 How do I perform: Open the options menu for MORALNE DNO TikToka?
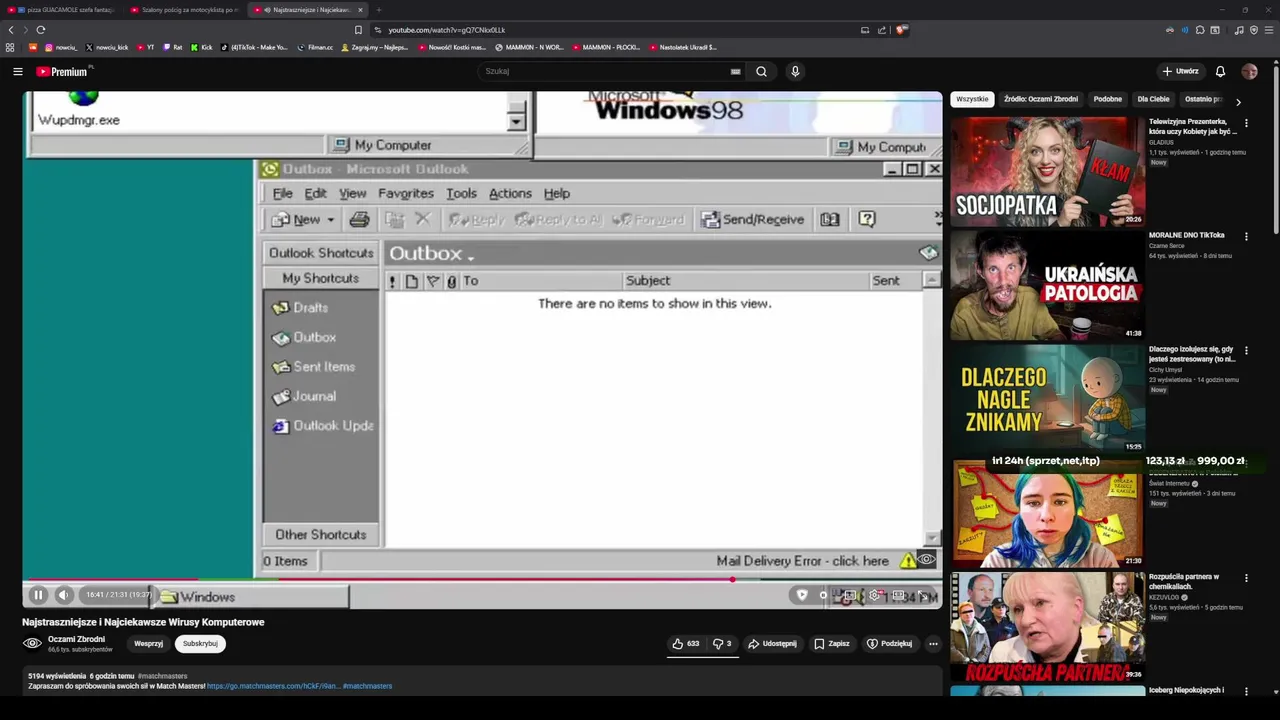[x=1246, y=237]
